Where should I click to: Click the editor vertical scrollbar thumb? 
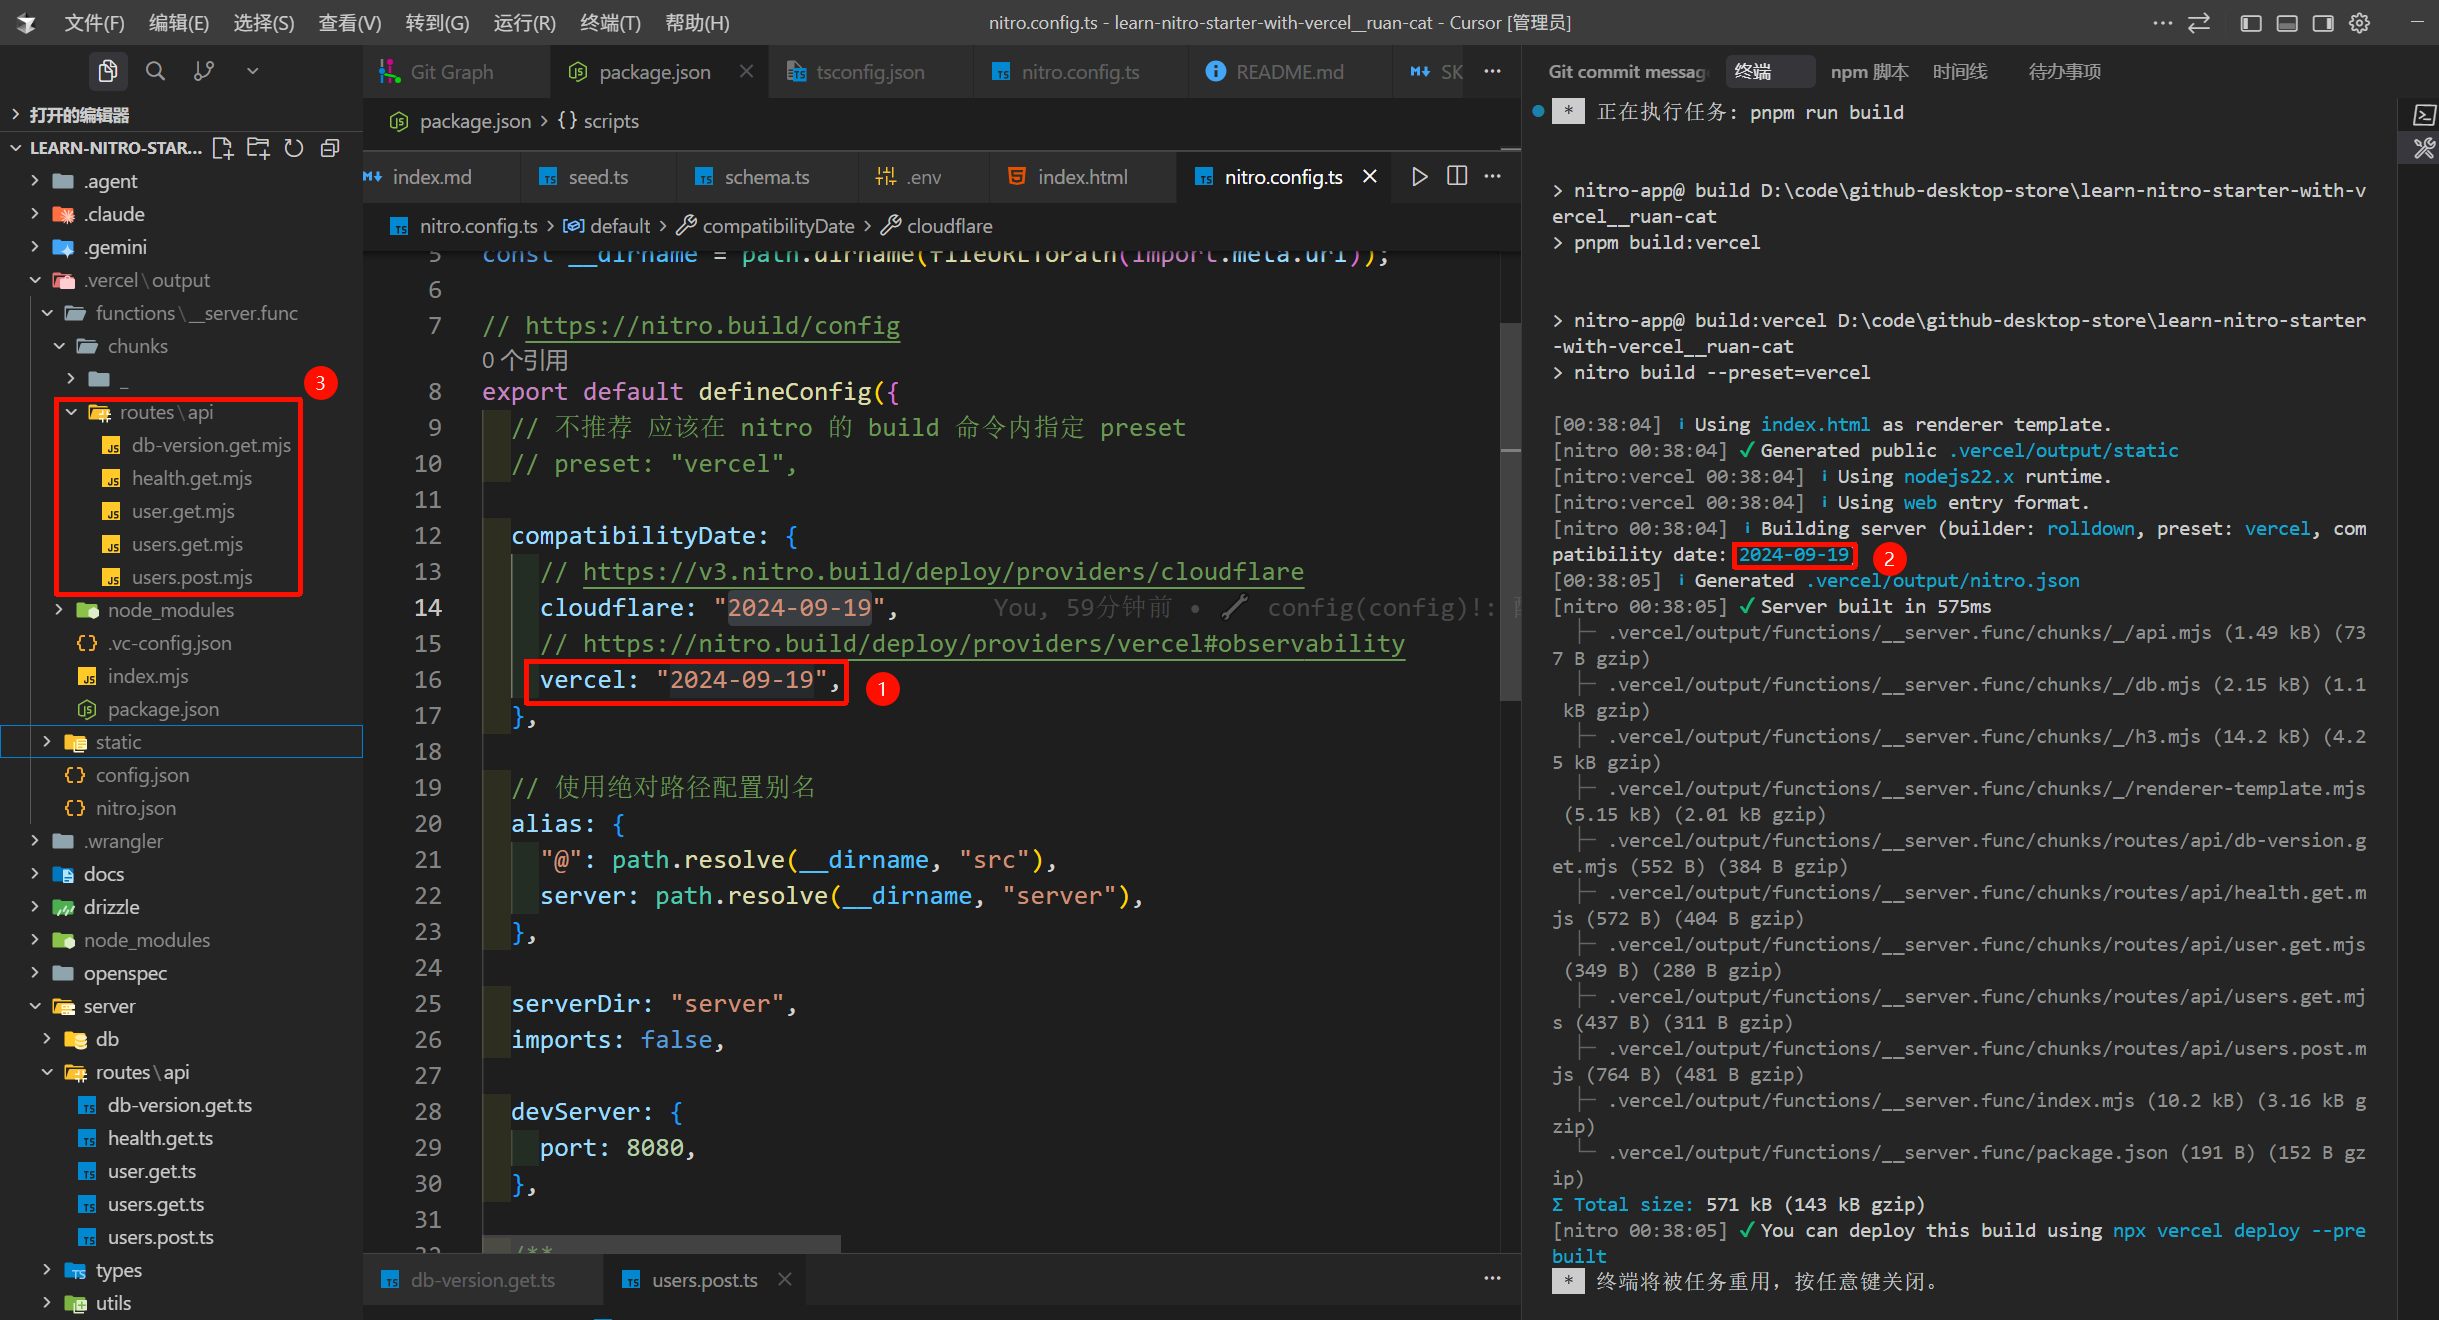1509,510
